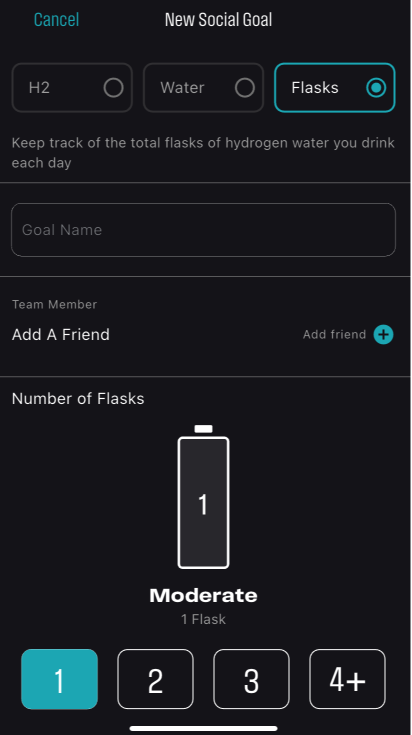Choose 1 flask button
This screenshot has width=412, height=735.
[60, 679]
